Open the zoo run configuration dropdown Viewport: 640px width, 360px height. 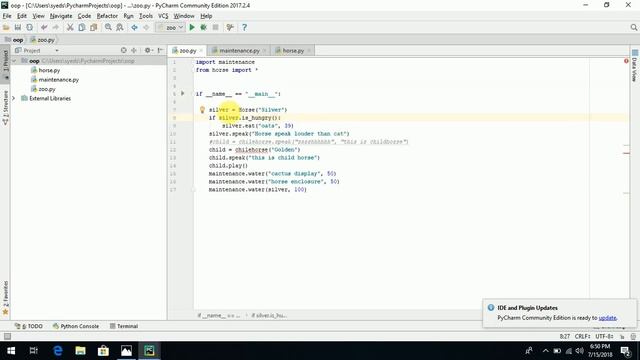pyautogui.click(x=171, y=27)
